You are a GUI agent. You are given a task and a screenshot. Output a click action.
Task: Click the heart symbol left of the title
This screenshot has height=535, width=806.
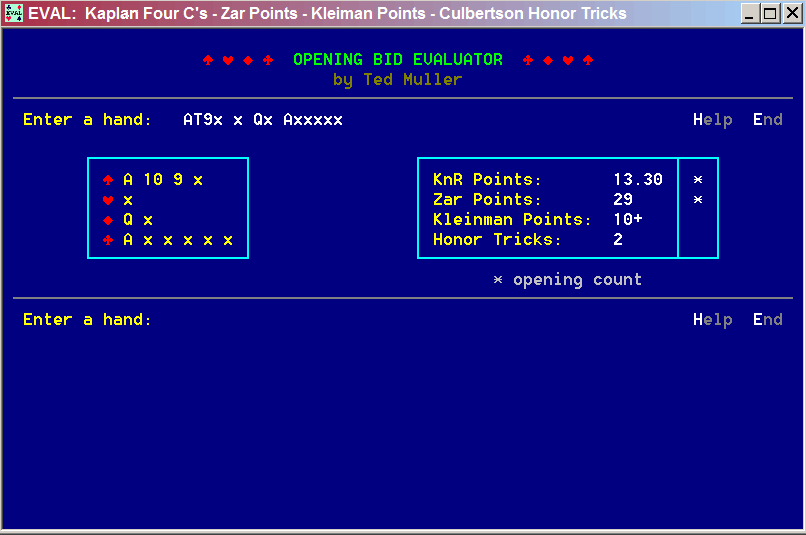tap(228, 60)
